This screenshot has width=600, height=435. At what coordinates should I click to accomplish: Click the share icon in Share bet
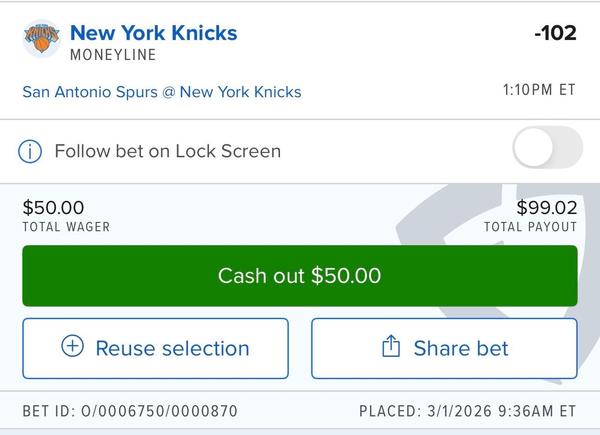[391, 347]
